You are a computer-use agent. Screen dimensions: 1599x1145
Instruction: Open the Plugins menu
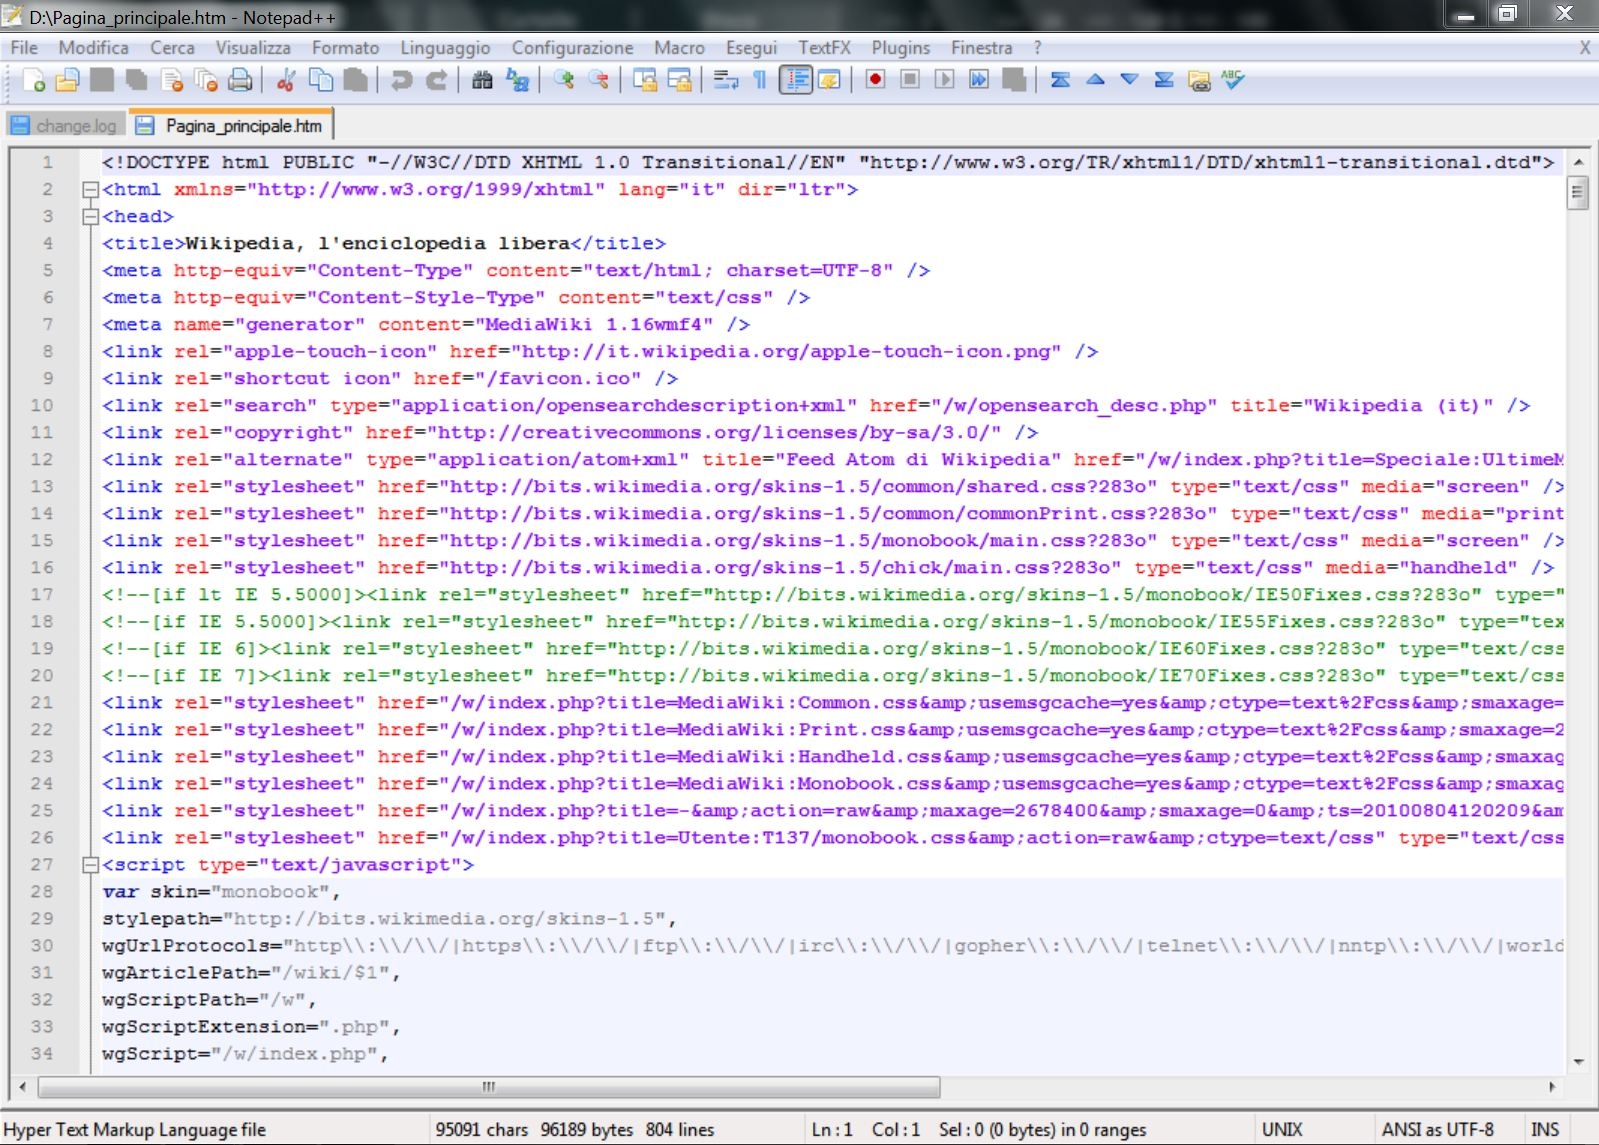[900, 48]
